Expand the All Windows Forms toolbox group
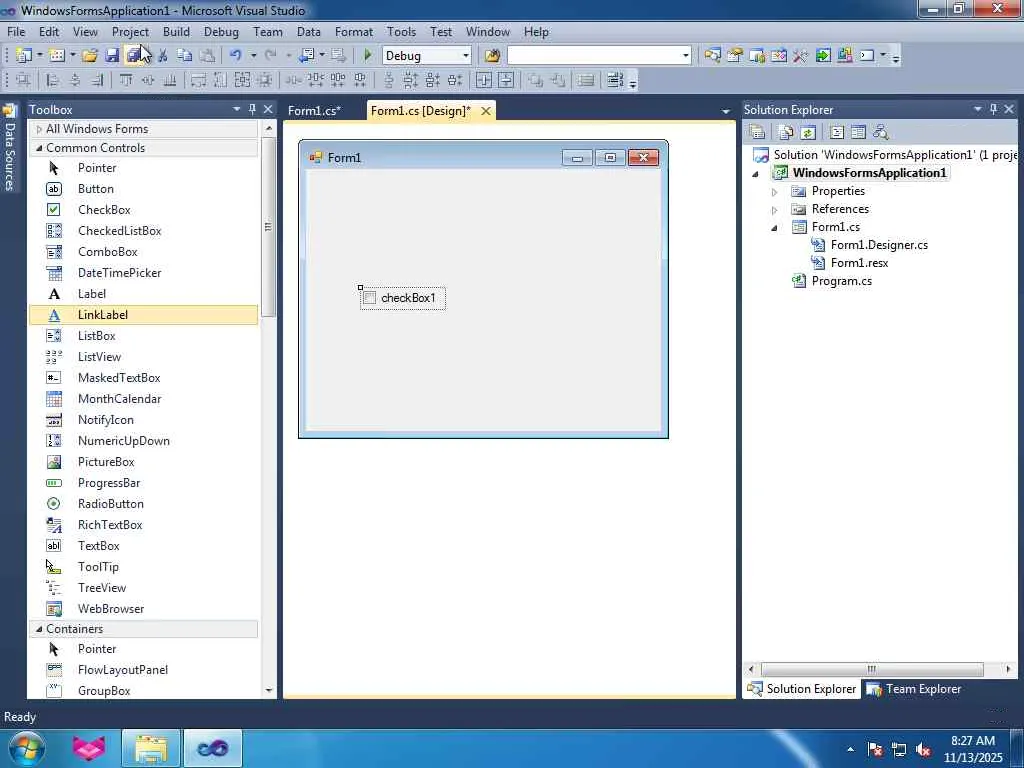 pyautogui.click(x=39, y=129)
